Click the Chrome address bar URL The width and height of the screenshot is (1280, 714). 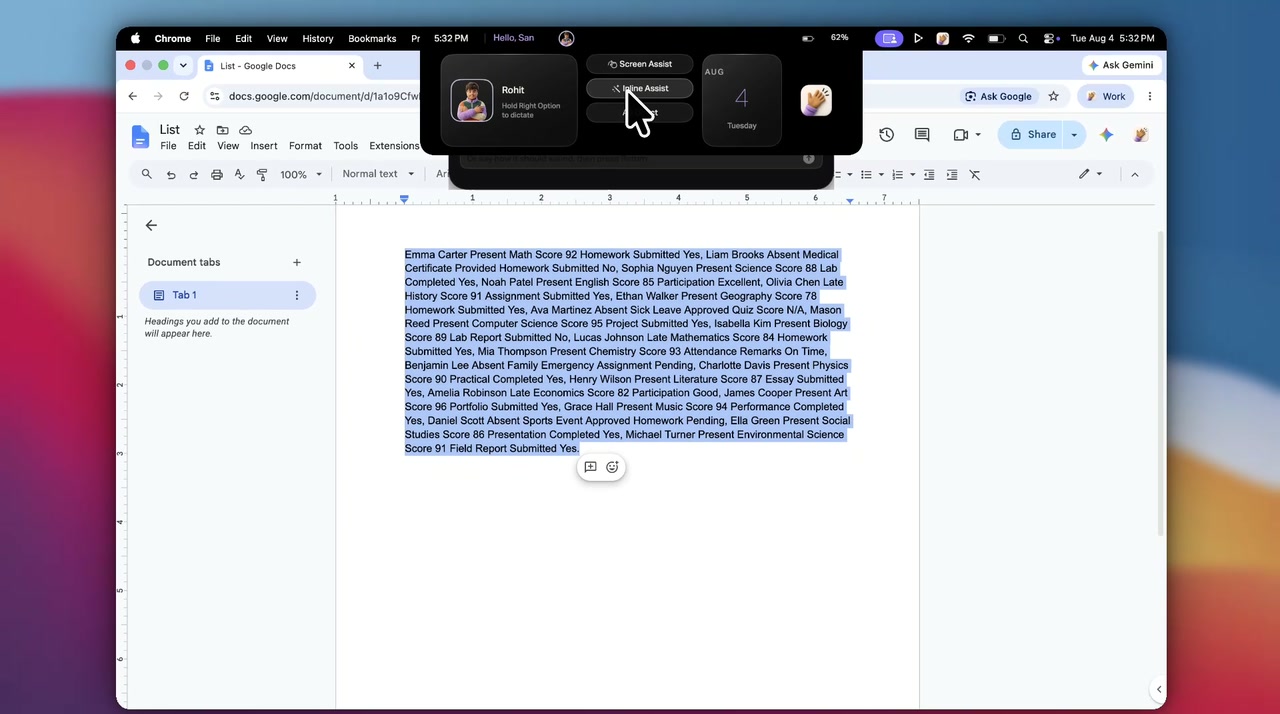324,96
